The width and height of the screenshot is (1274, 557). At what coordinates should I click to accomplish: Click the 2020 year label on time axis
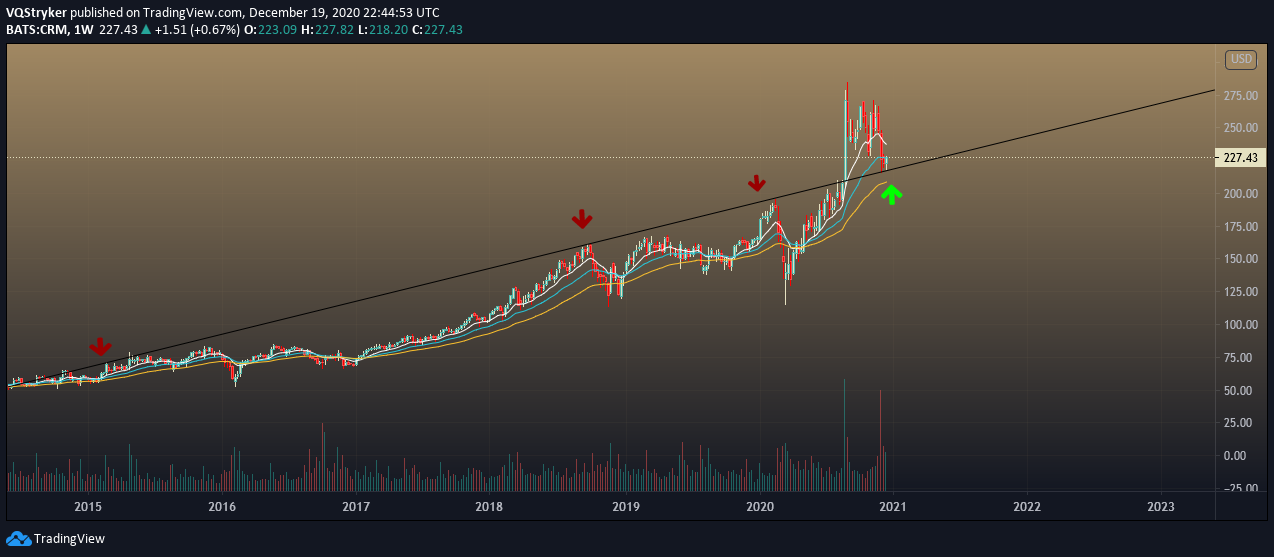[x=759, y=507]
